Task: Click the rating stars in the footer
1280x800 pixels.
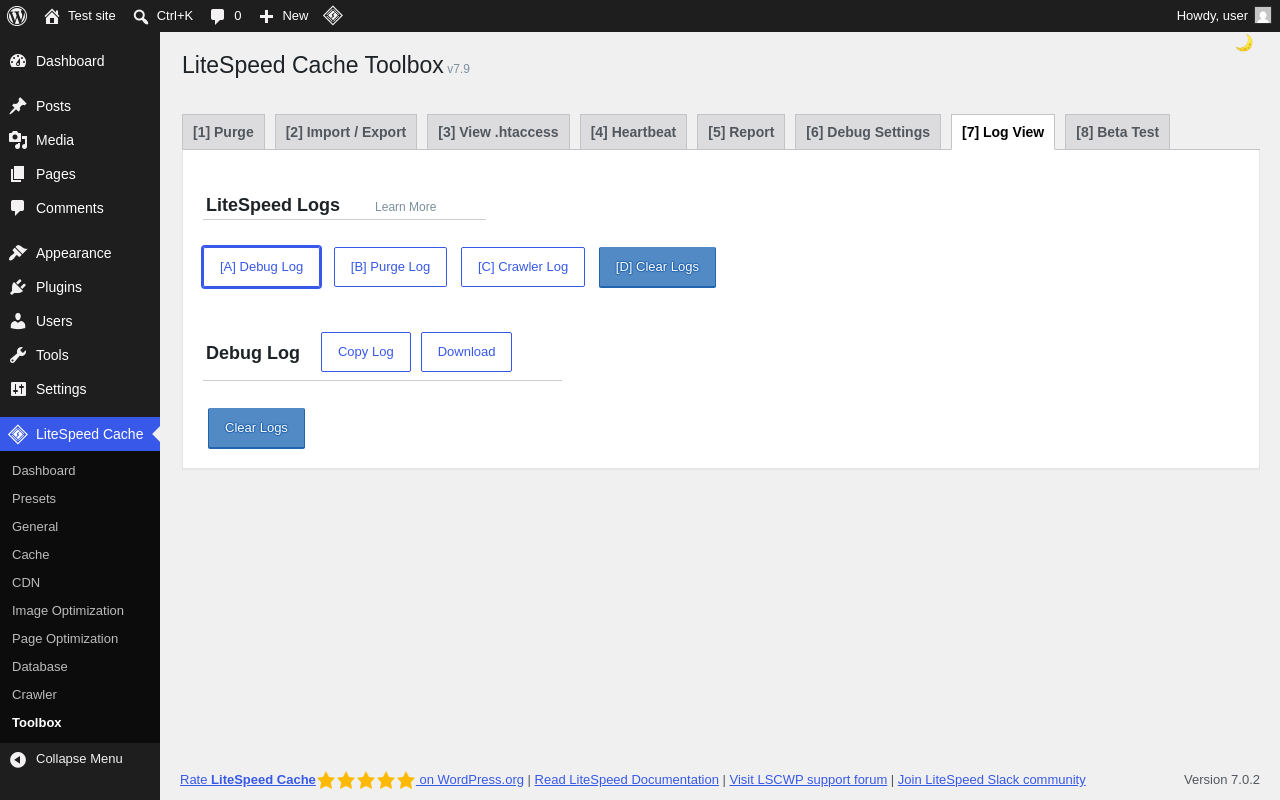Action: [x=366, y=780]
